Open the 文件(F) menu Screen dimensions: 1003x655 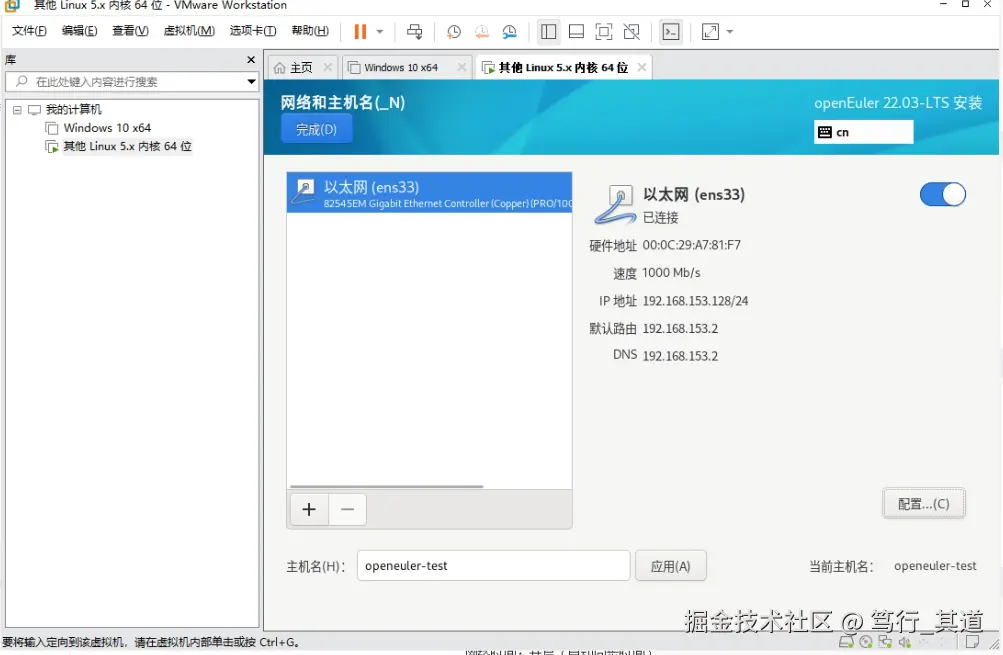click(29, 31)
